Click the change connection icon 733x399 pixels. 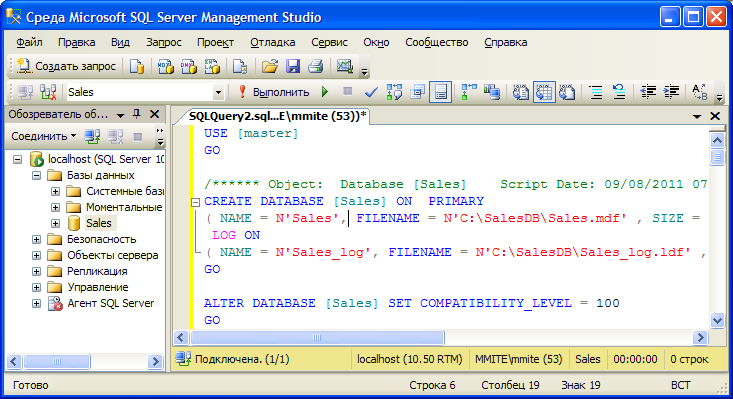[x=48, y=92]
